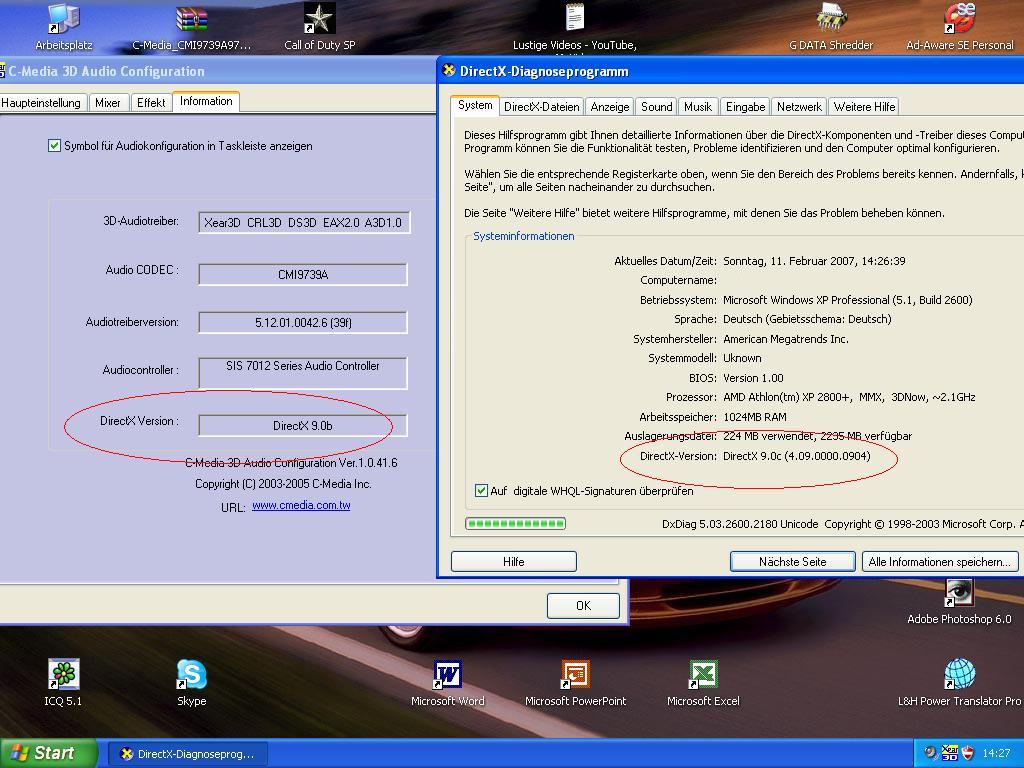Click DirectX 9.0c (4.09.0000.0904) text
The width and height of the screenshot is (1024, 768).
pos(797,456)
